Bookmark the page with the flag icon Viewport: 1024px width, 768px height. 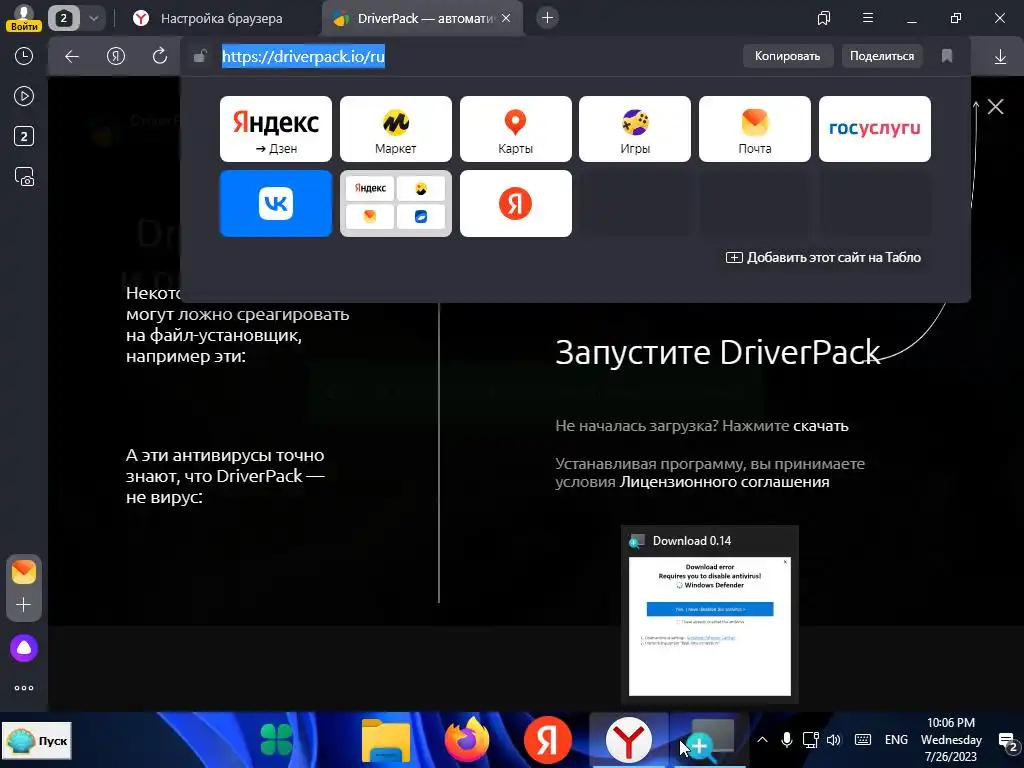[947, 56]
